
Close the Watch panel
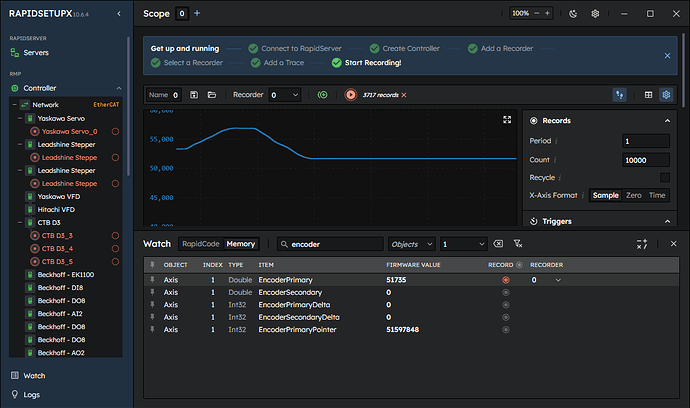(x=673, y=243)
